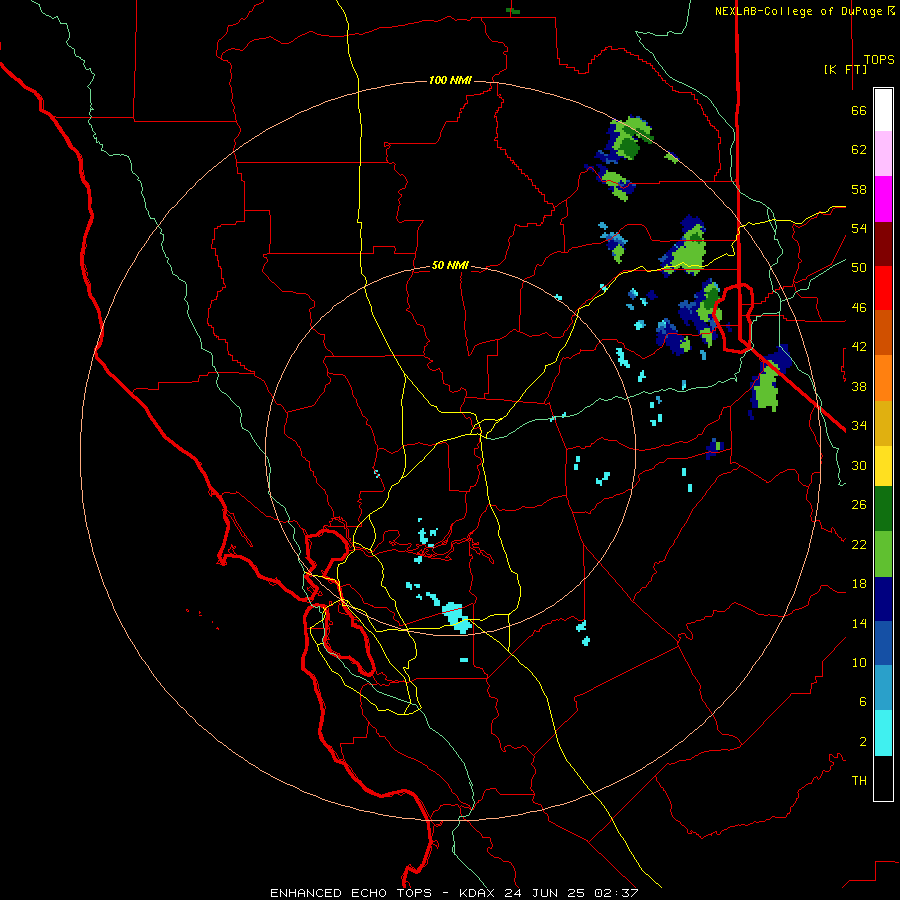Click the legend value "30"
The height and width of the screenshot is (900, 900).
pyautogui.click(x=859, y=465)
